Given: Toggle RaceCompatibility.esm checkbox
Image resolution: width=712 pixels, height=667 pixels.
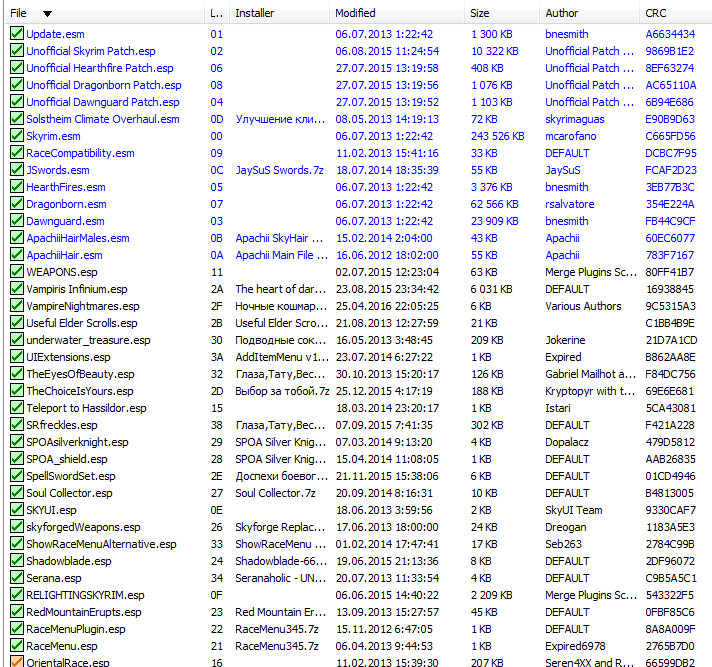Looking at the screenshot, I should point(17,153).
